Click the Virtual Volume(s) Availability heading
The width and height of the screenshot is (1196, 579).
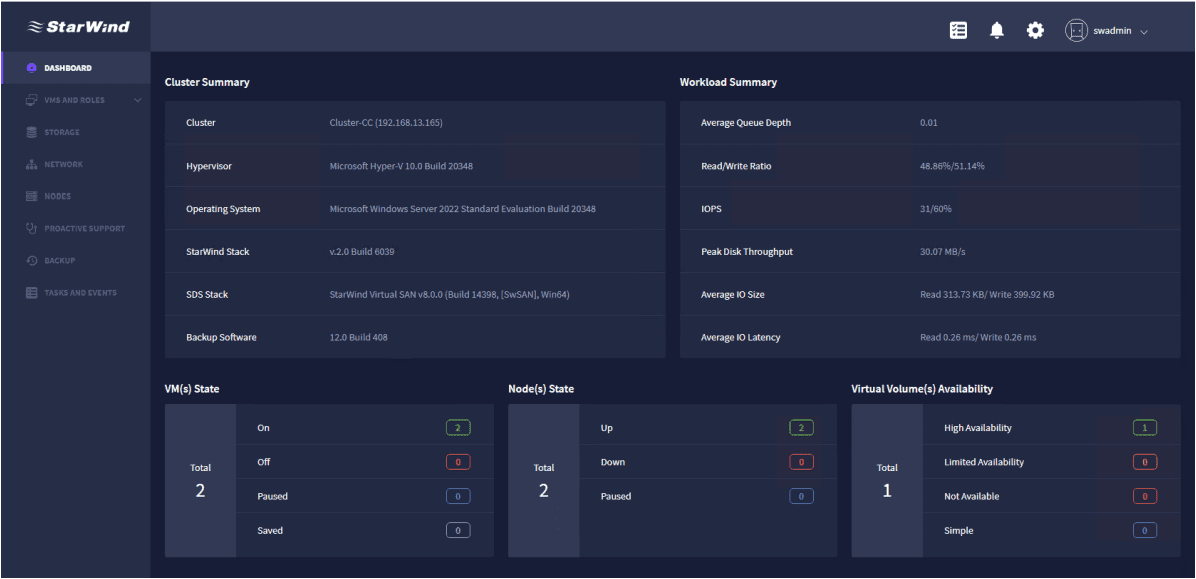[x=922, y=389]
